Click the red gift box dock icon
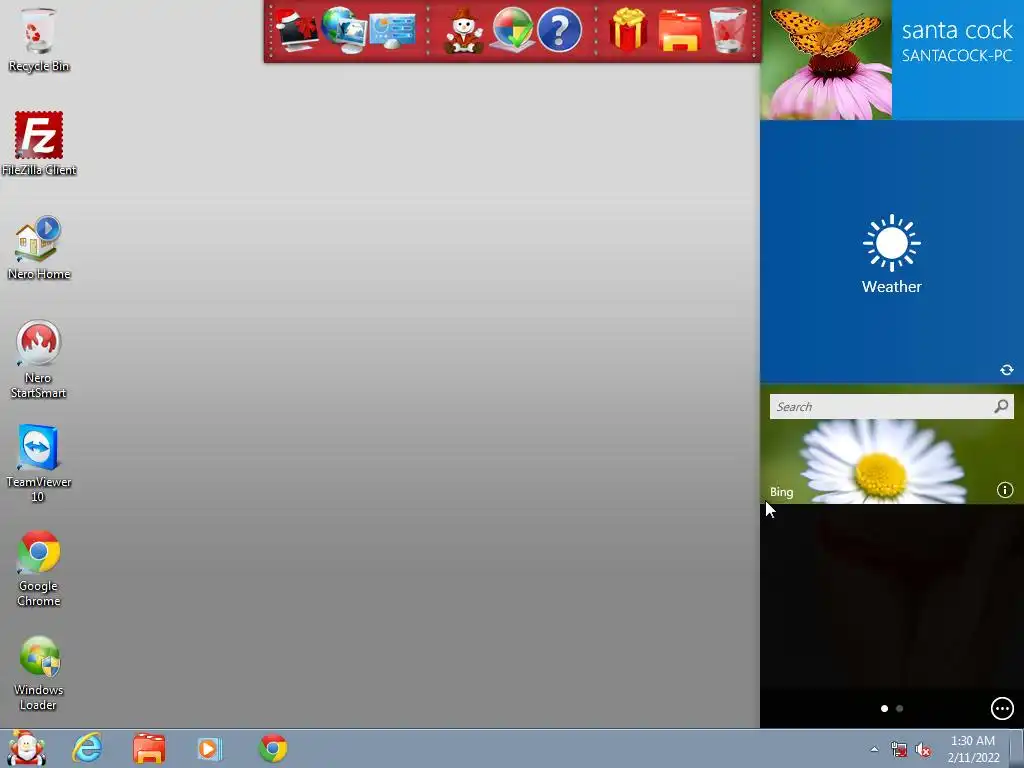Image resolution: width=1024 pixels, height=768 pixels. [x=628, y=30]
